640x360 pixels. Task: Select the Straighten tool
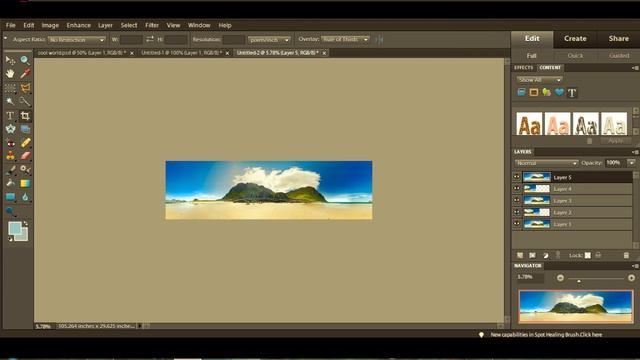25,129
